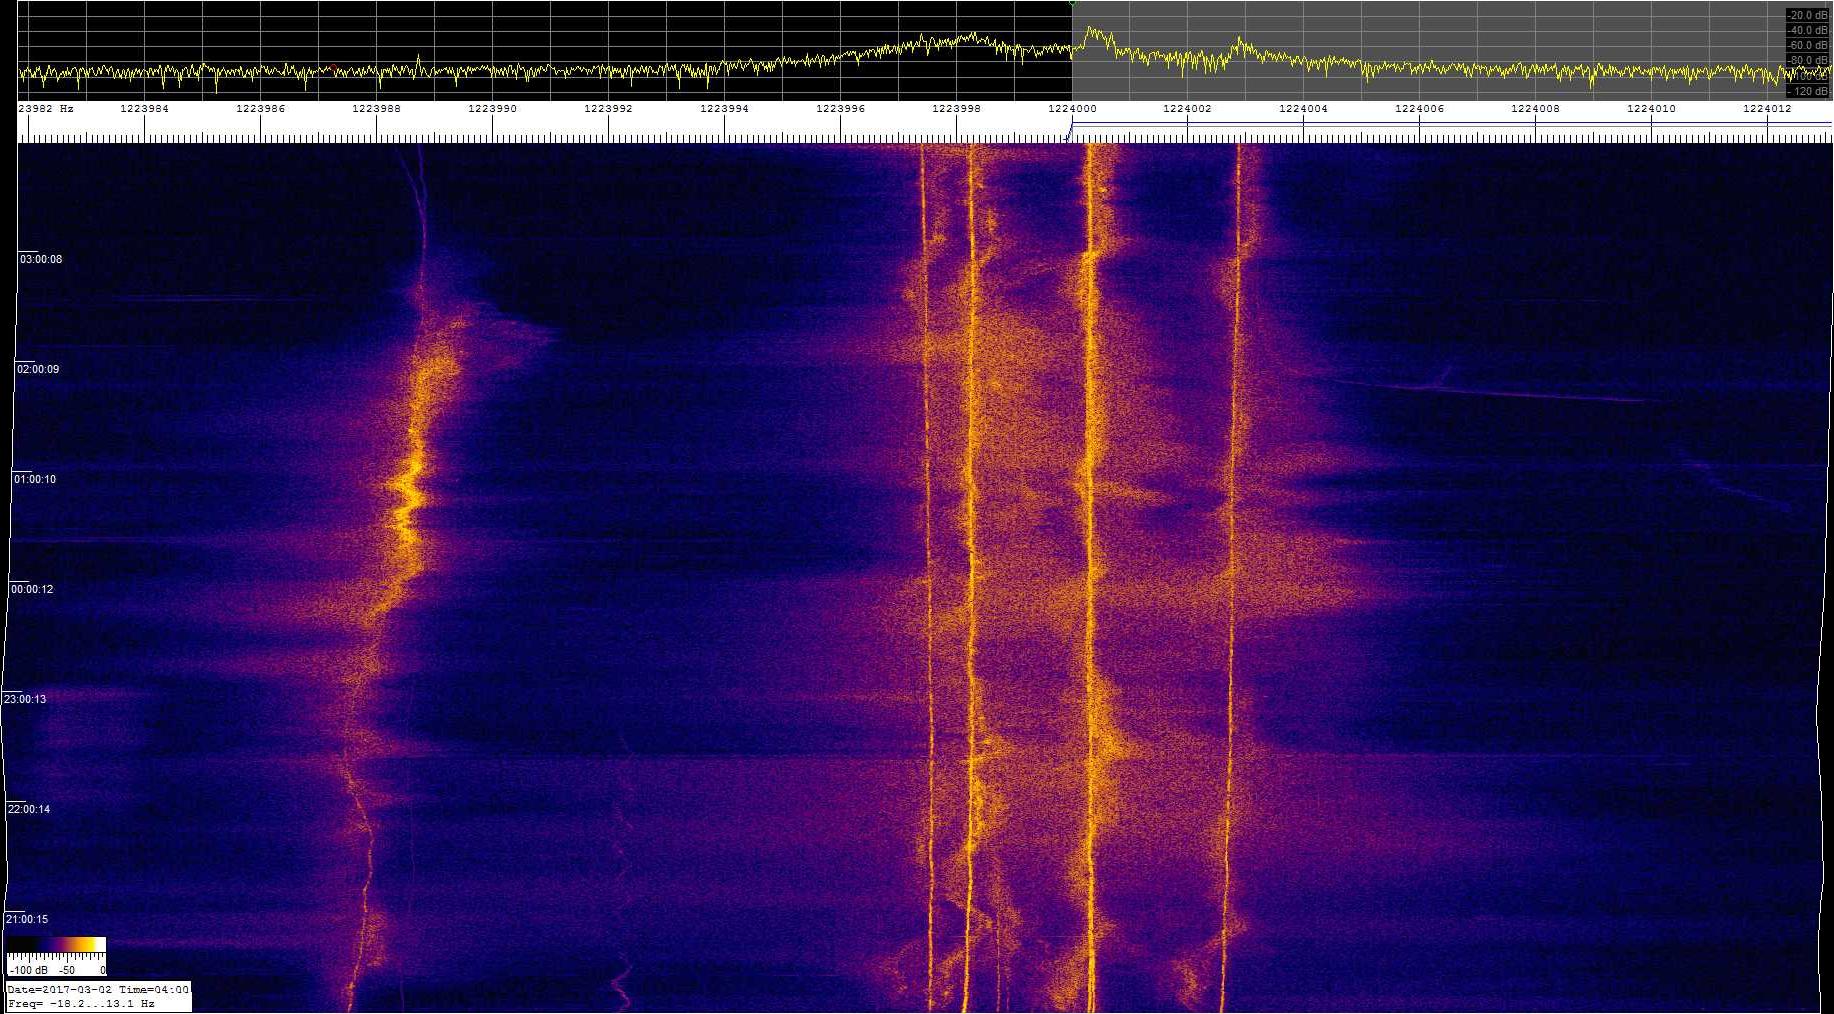This screenshot has height=1014, width=1834.
Task: Click the green marker above 1224000
Action: pos(1072,3)
